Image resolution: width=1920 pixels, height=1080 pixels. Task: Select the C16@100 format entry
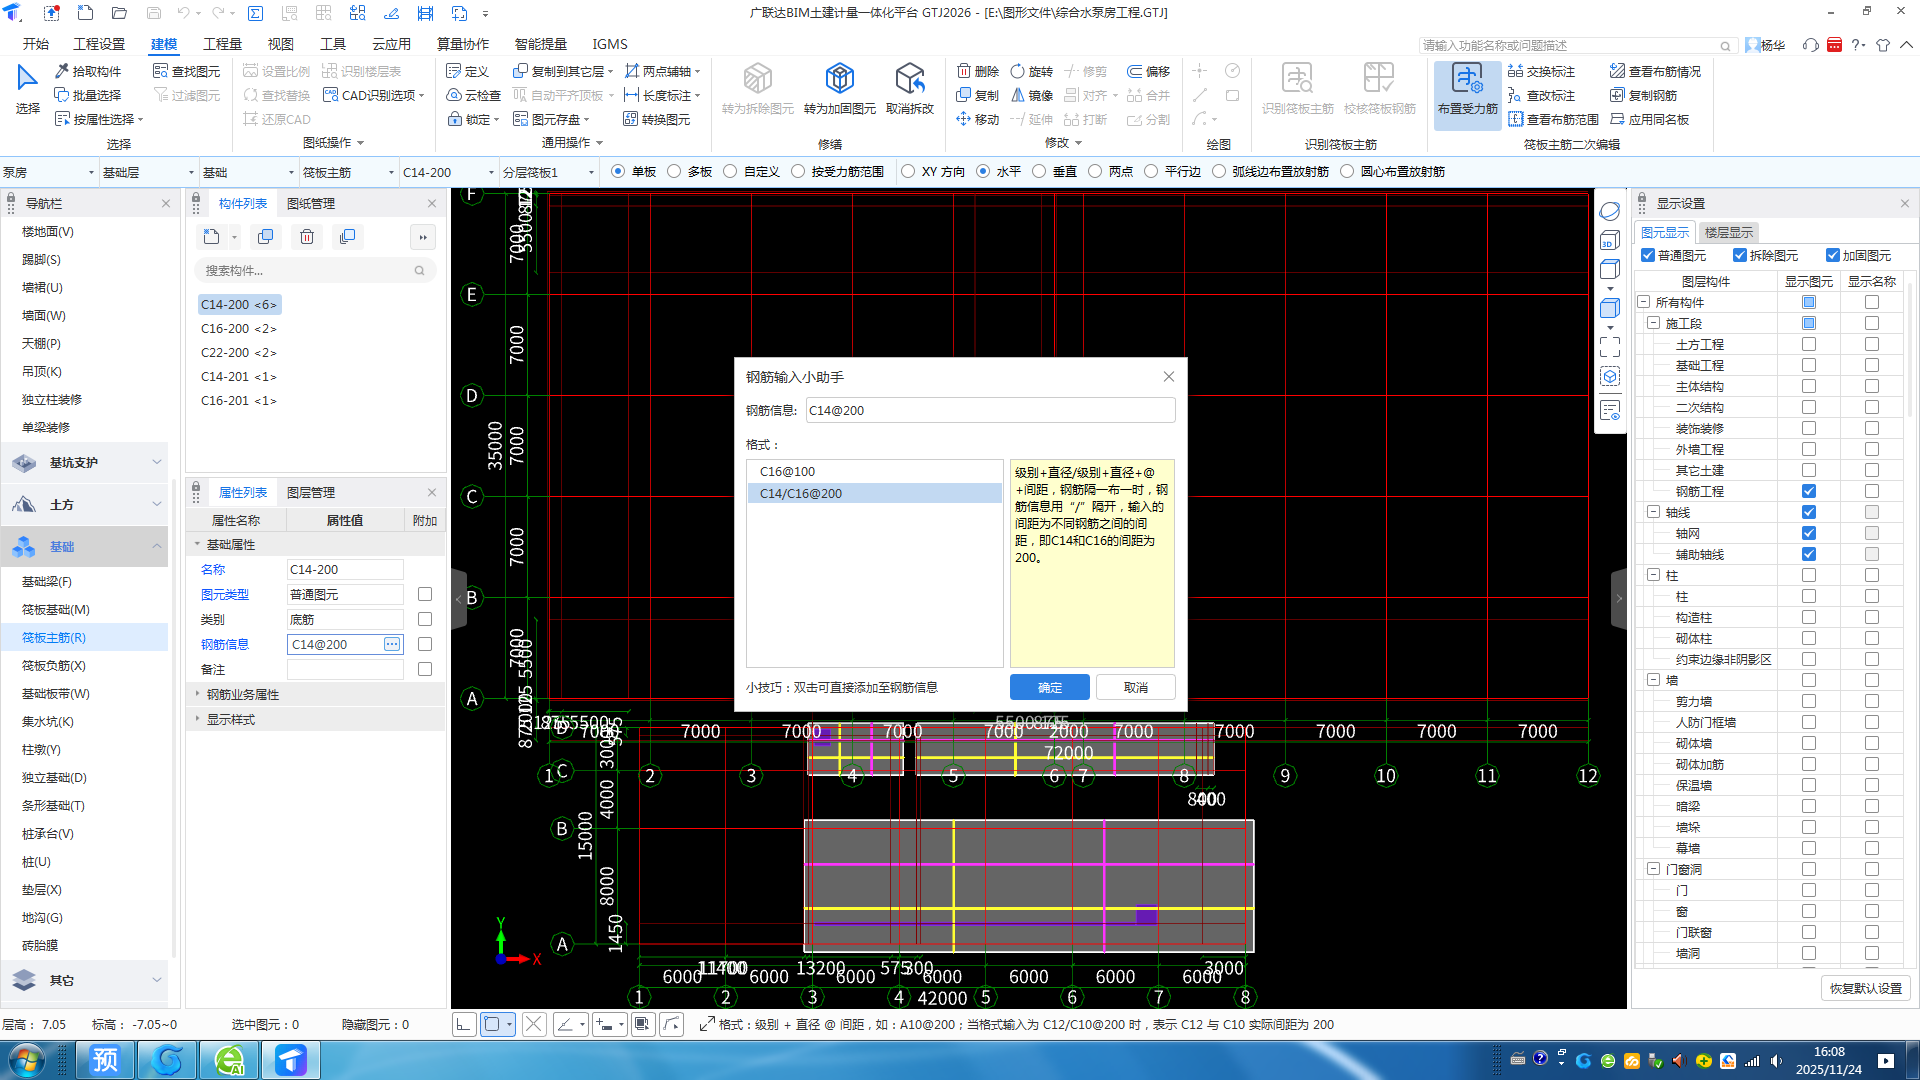pos(787,471)
